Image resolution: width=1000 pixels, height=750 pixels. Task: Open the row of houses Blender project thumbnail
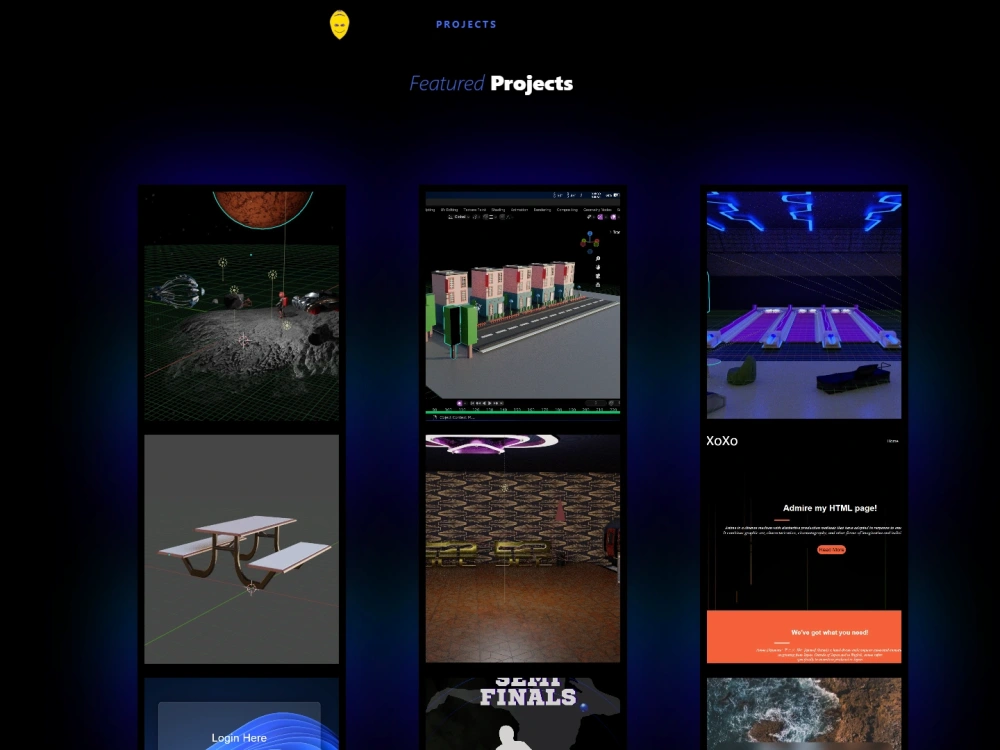tap(522, 305)
